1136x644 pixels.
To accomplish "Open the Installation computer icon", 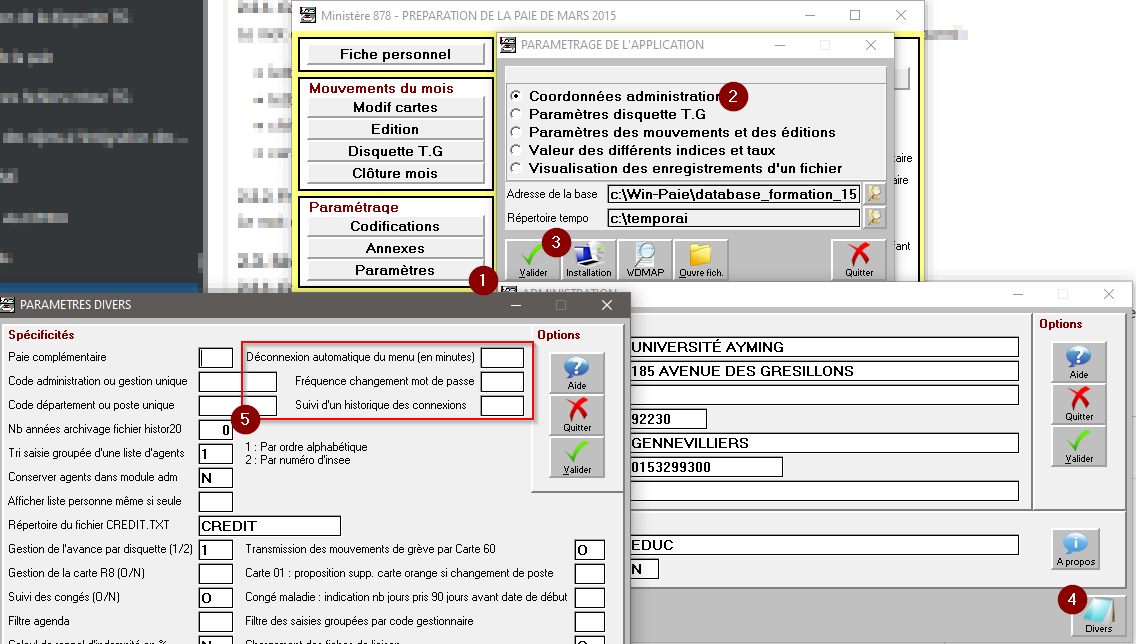I will point(588,260).
